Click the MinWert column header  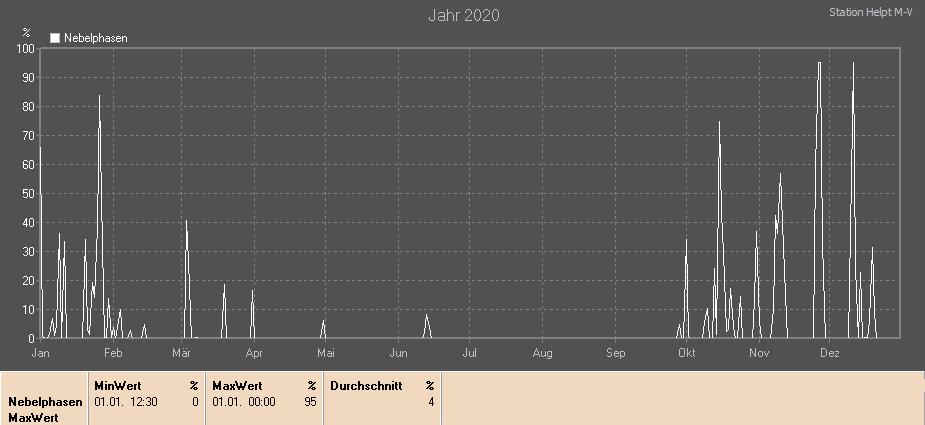[117, 384]
